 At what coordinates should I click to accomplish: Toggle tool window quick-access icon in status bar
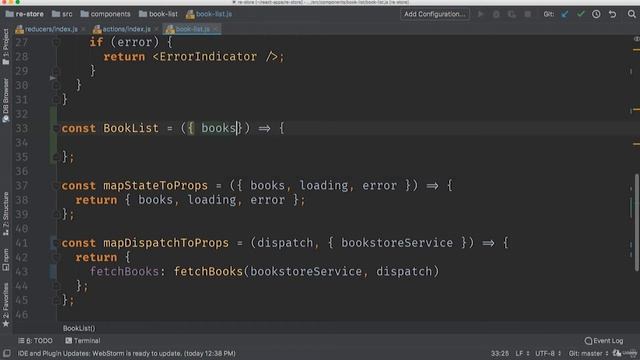click(7, 353)
